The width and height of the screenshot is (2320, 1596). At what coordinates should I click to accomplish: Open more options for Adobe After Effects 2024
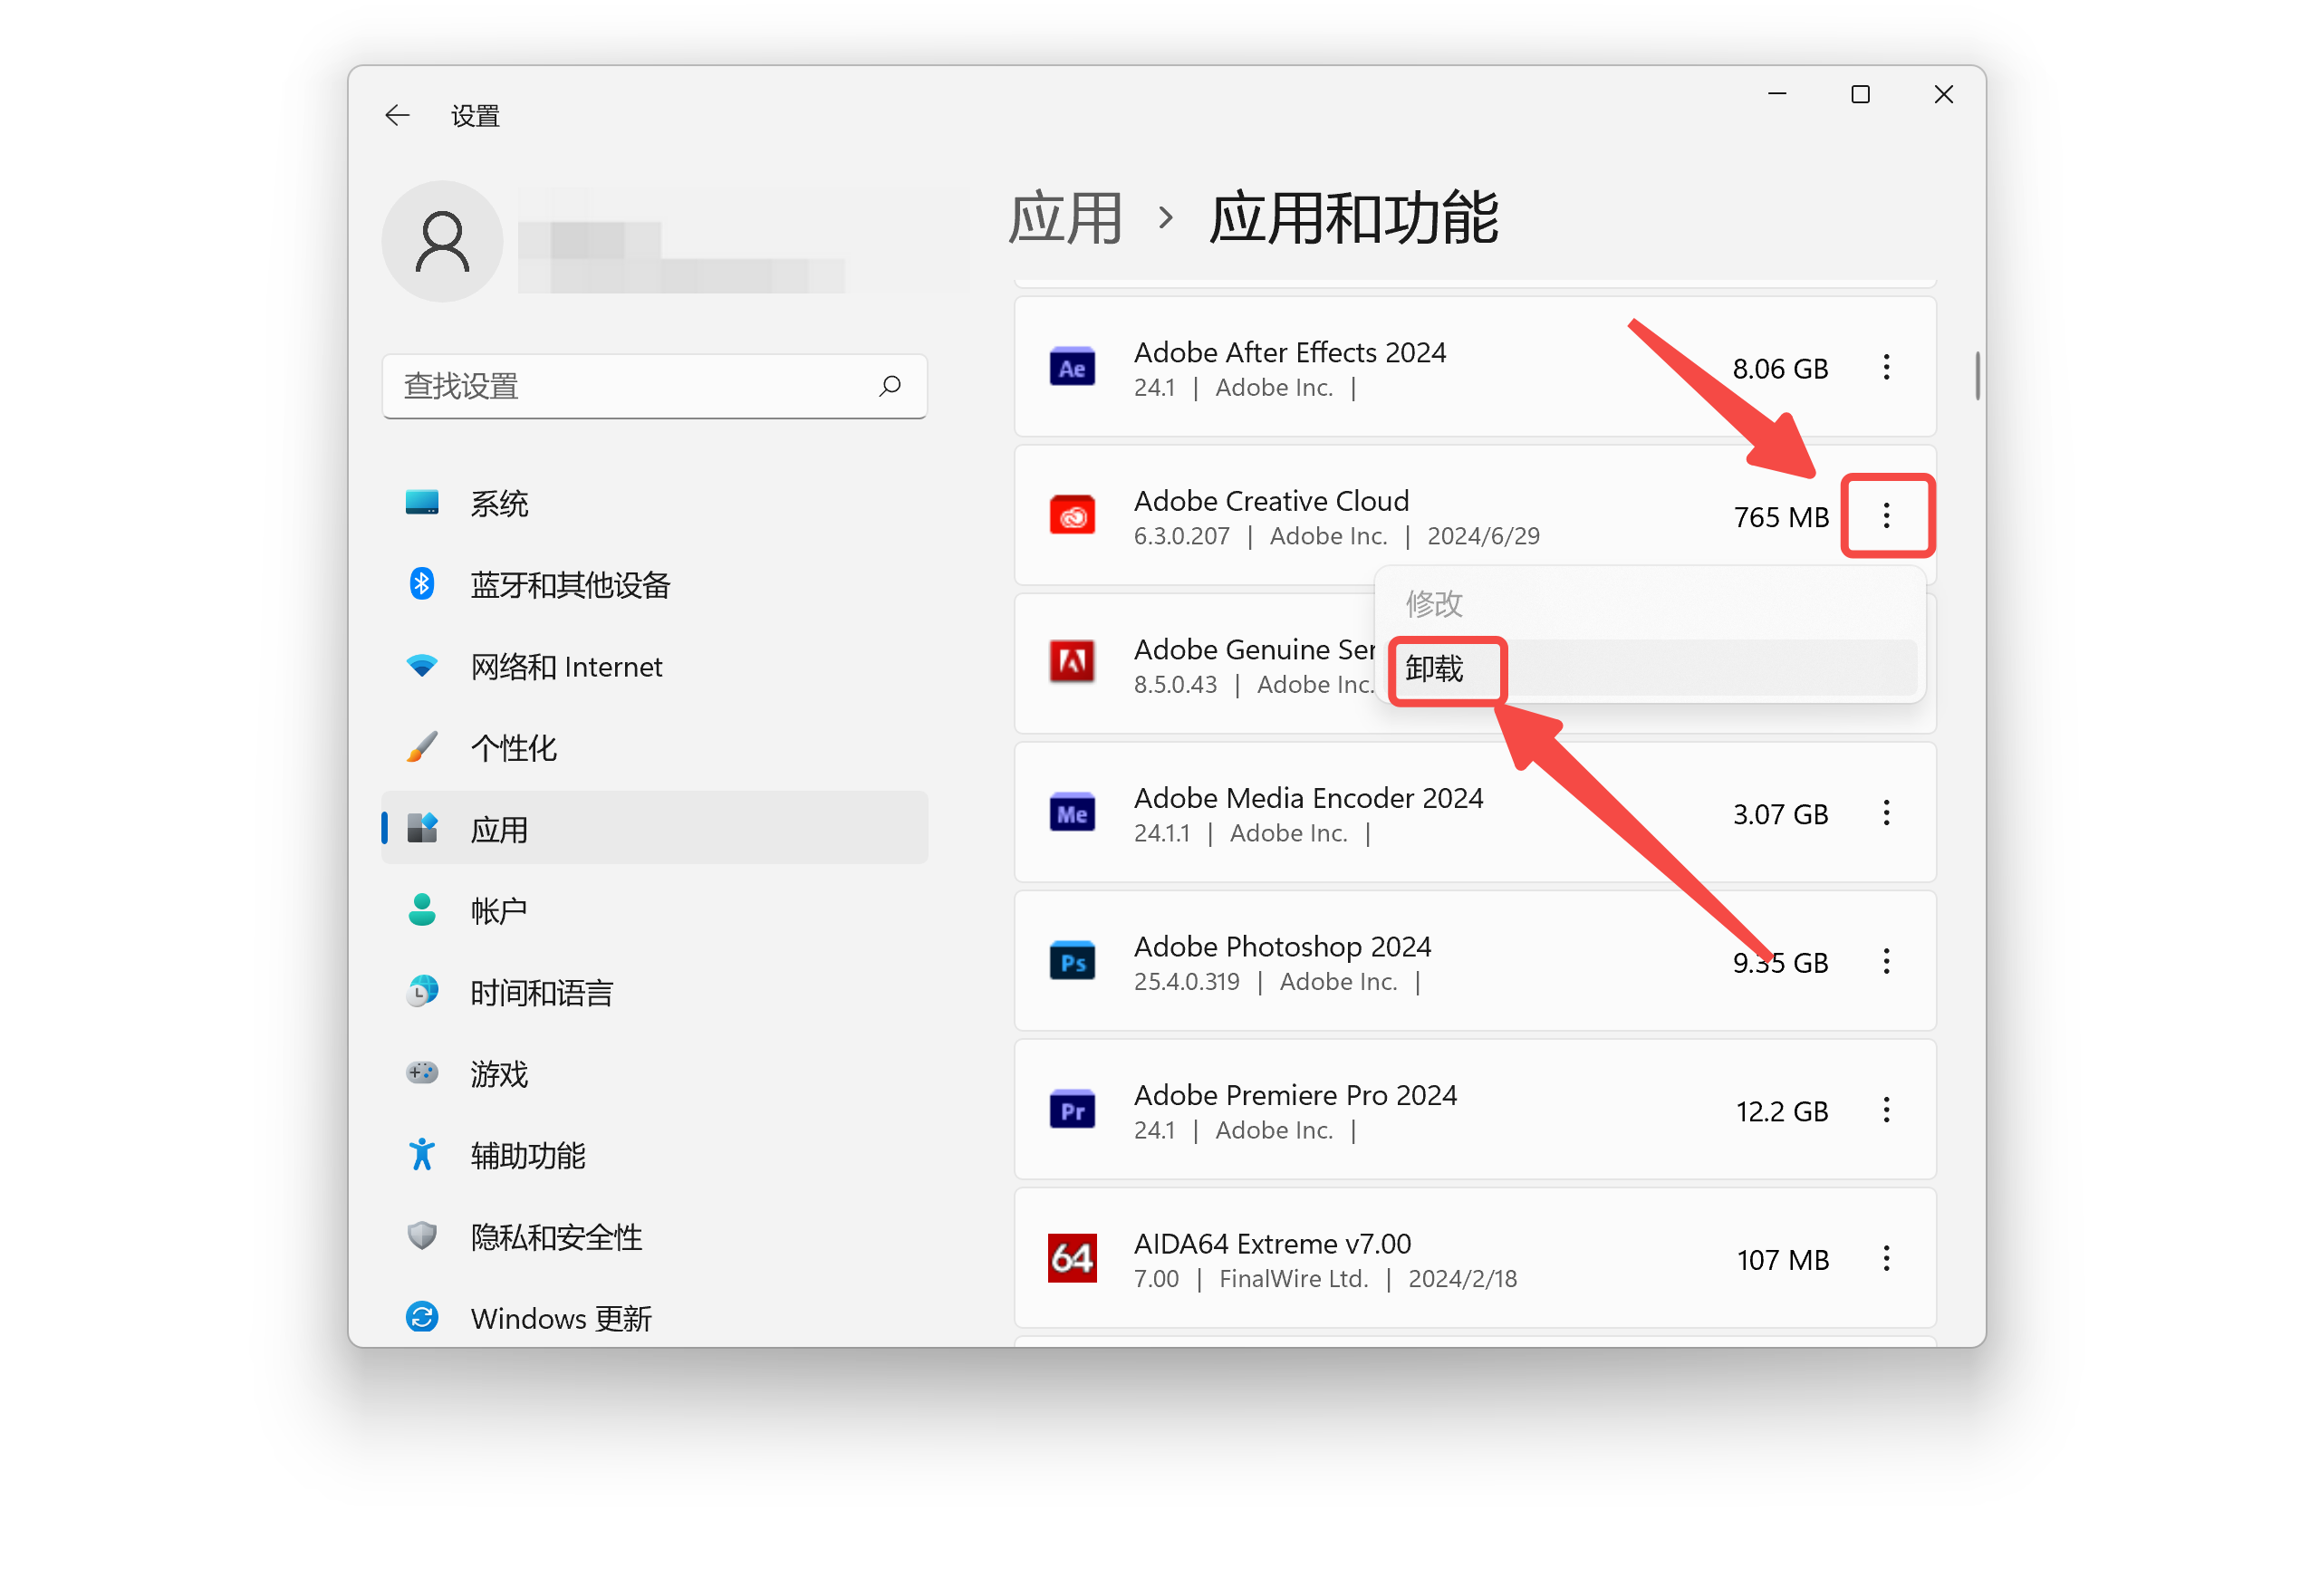[x=1887, y=368]
